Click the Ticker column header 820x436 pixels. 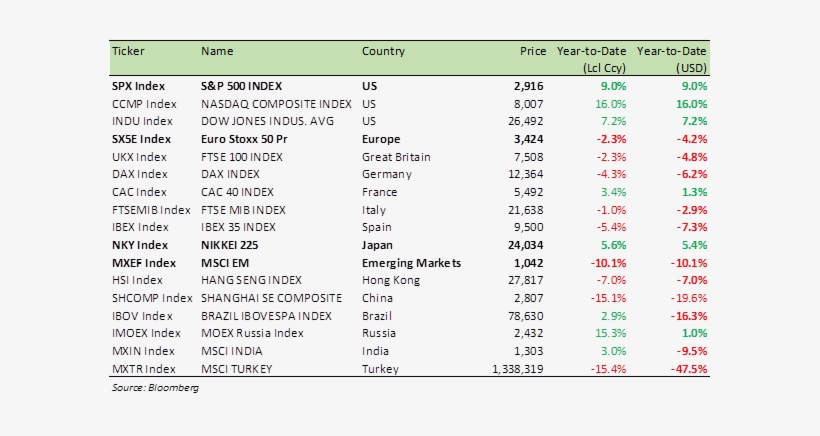(128, 50)
